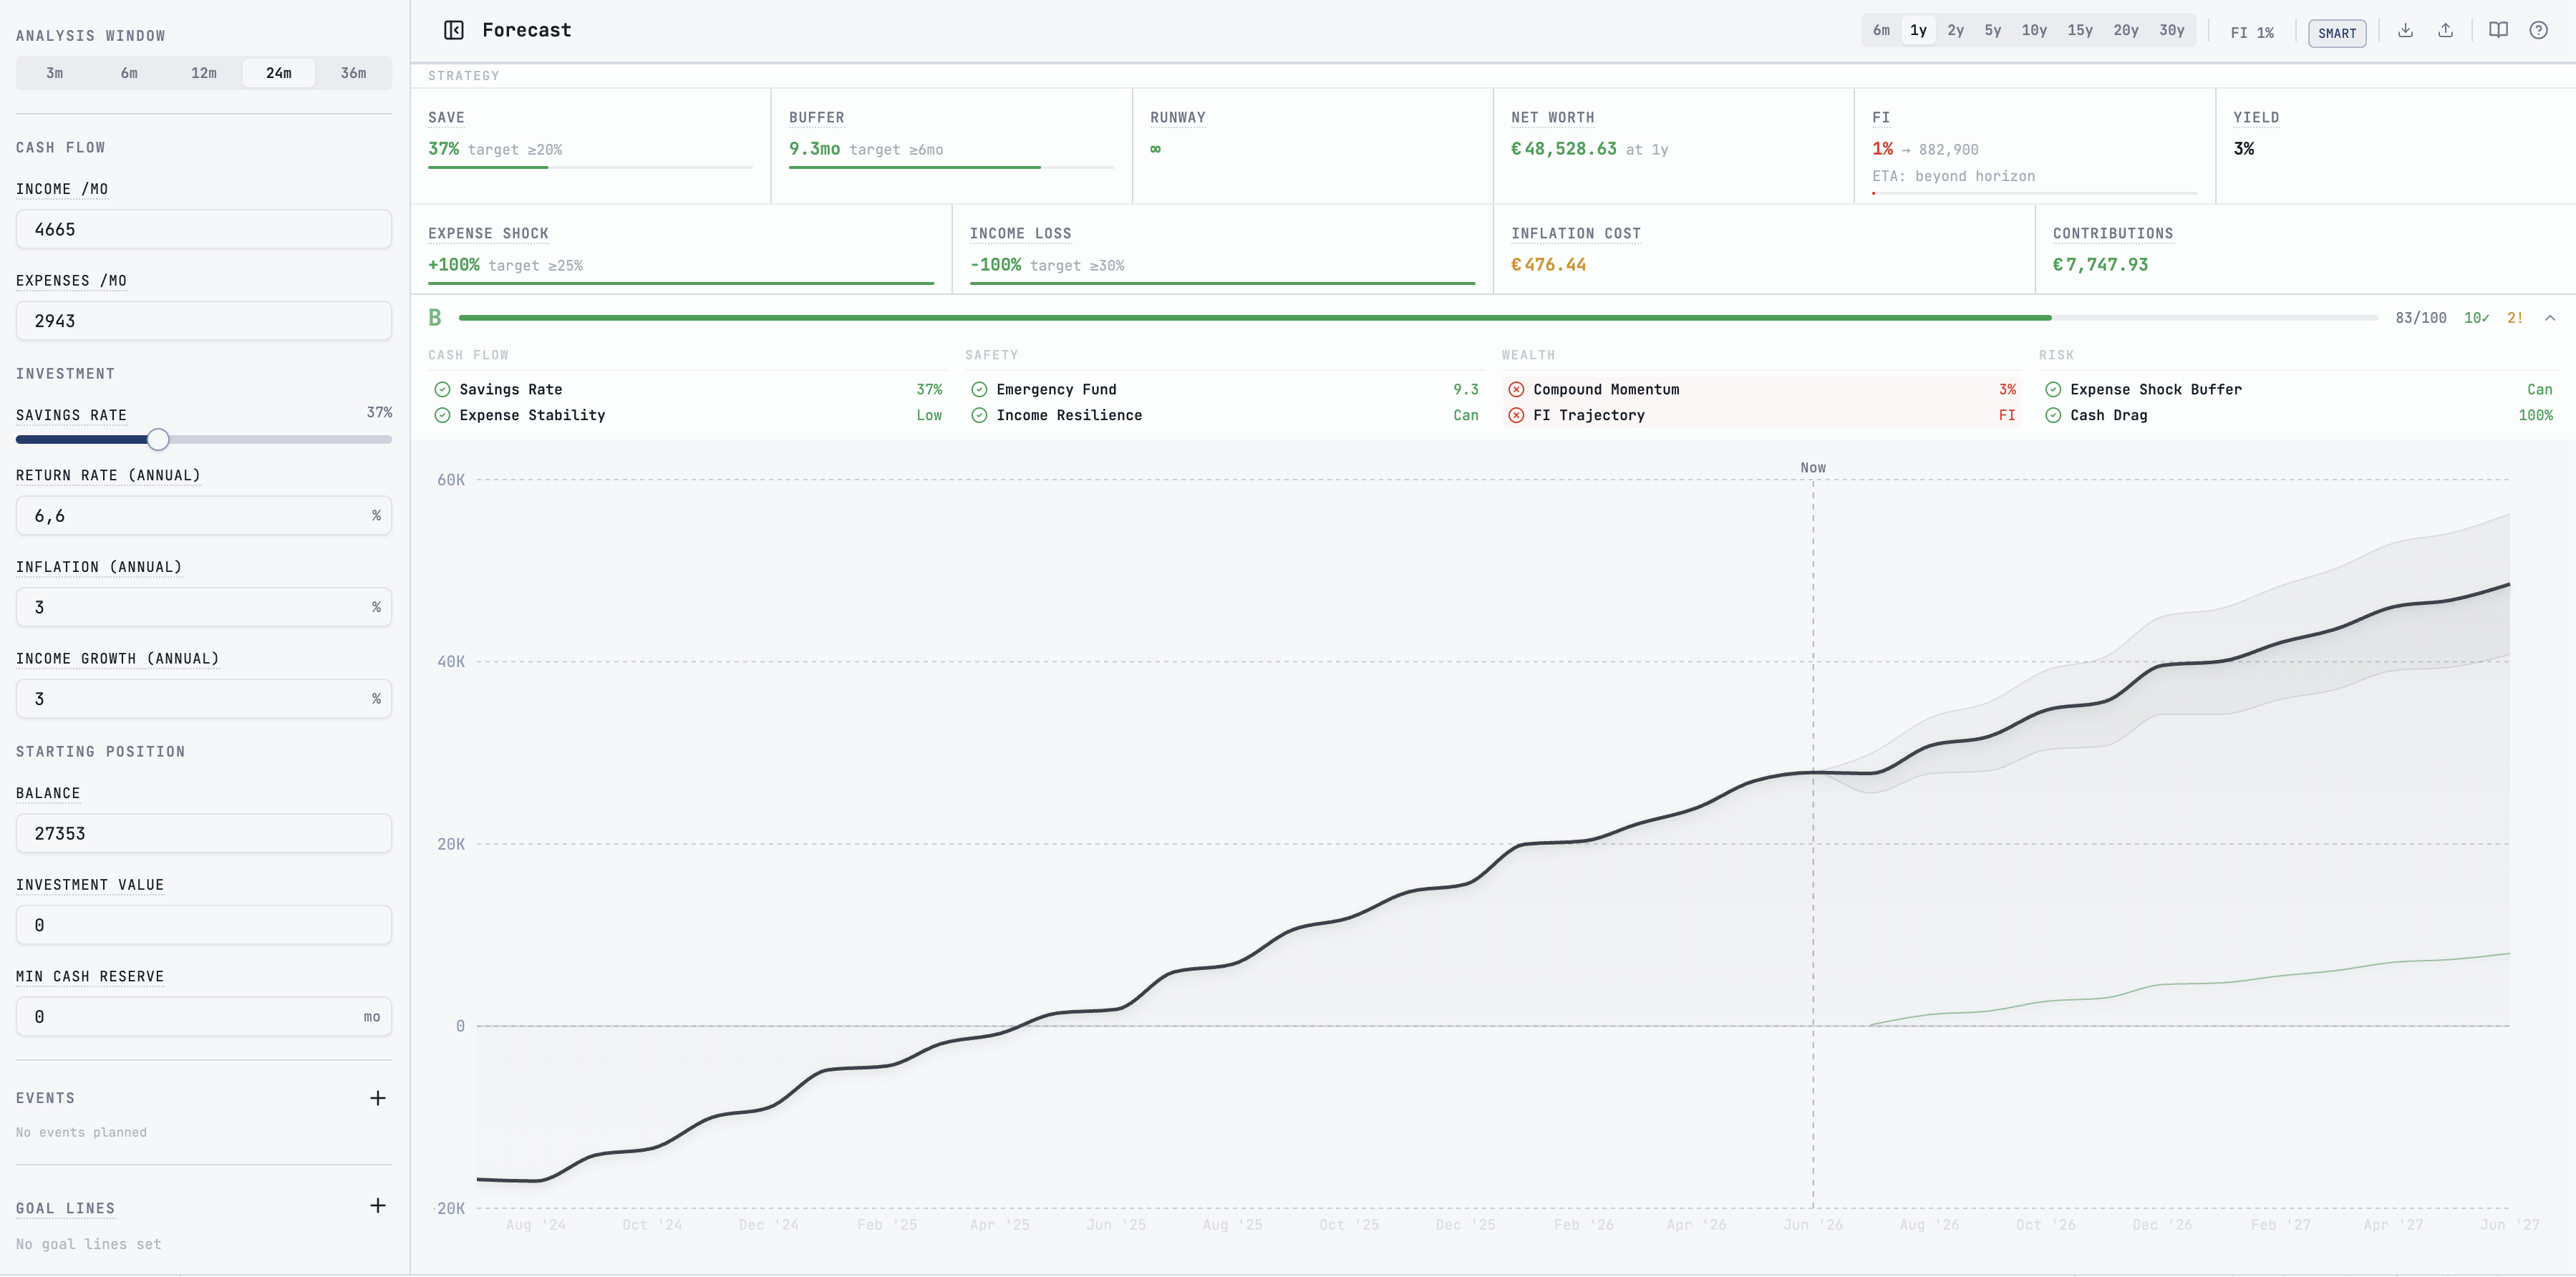Click the upload icon in the top toolbar
The height and width of the screenshot is (1277, 2576).
2445,30
